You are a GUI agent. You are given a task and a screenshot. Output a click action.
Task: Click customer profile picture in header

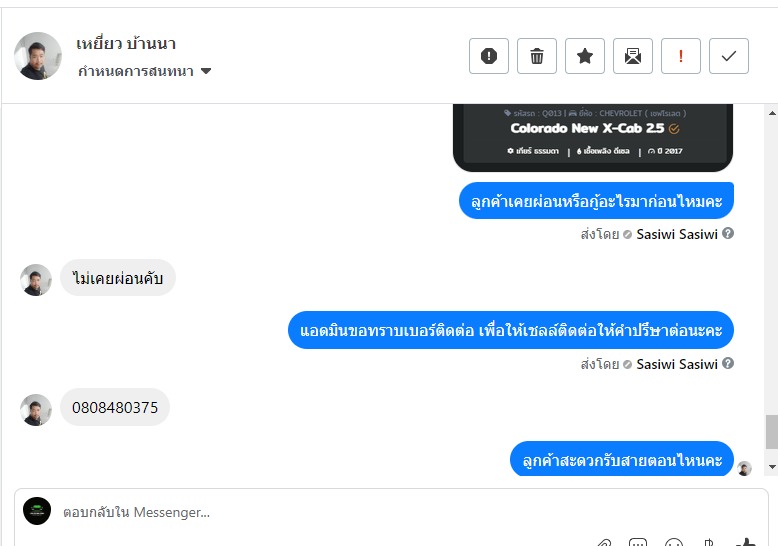tap(38, 56)
